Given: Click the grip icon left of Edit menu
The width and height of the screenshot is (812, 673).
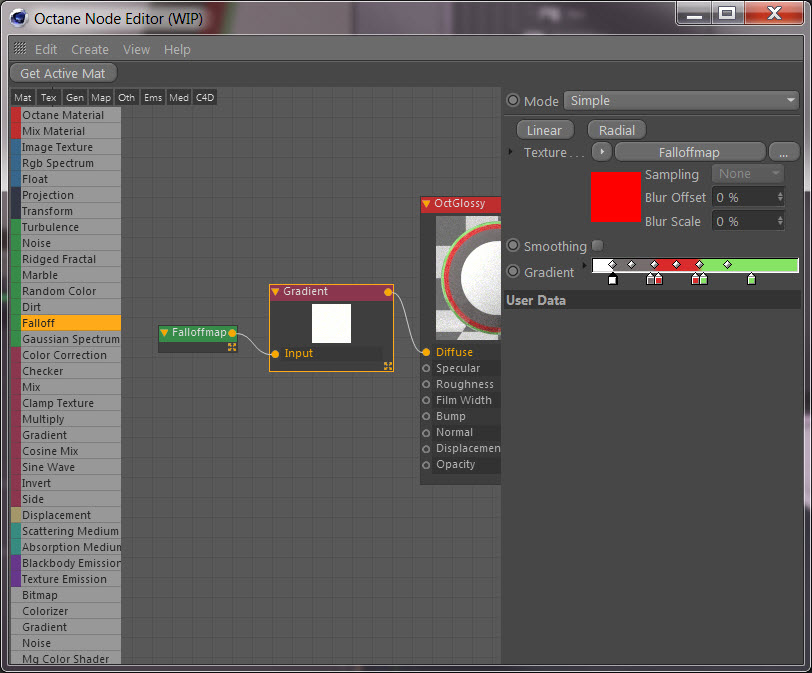Looking at the screenshot, I should click(x=20, y=49).
